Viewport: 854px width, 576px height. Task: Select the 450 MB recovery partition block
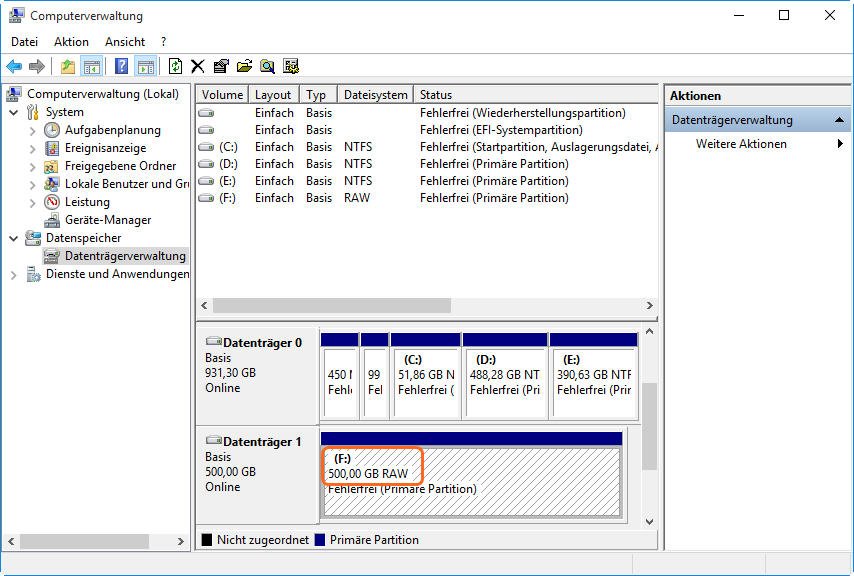(340, 376)
